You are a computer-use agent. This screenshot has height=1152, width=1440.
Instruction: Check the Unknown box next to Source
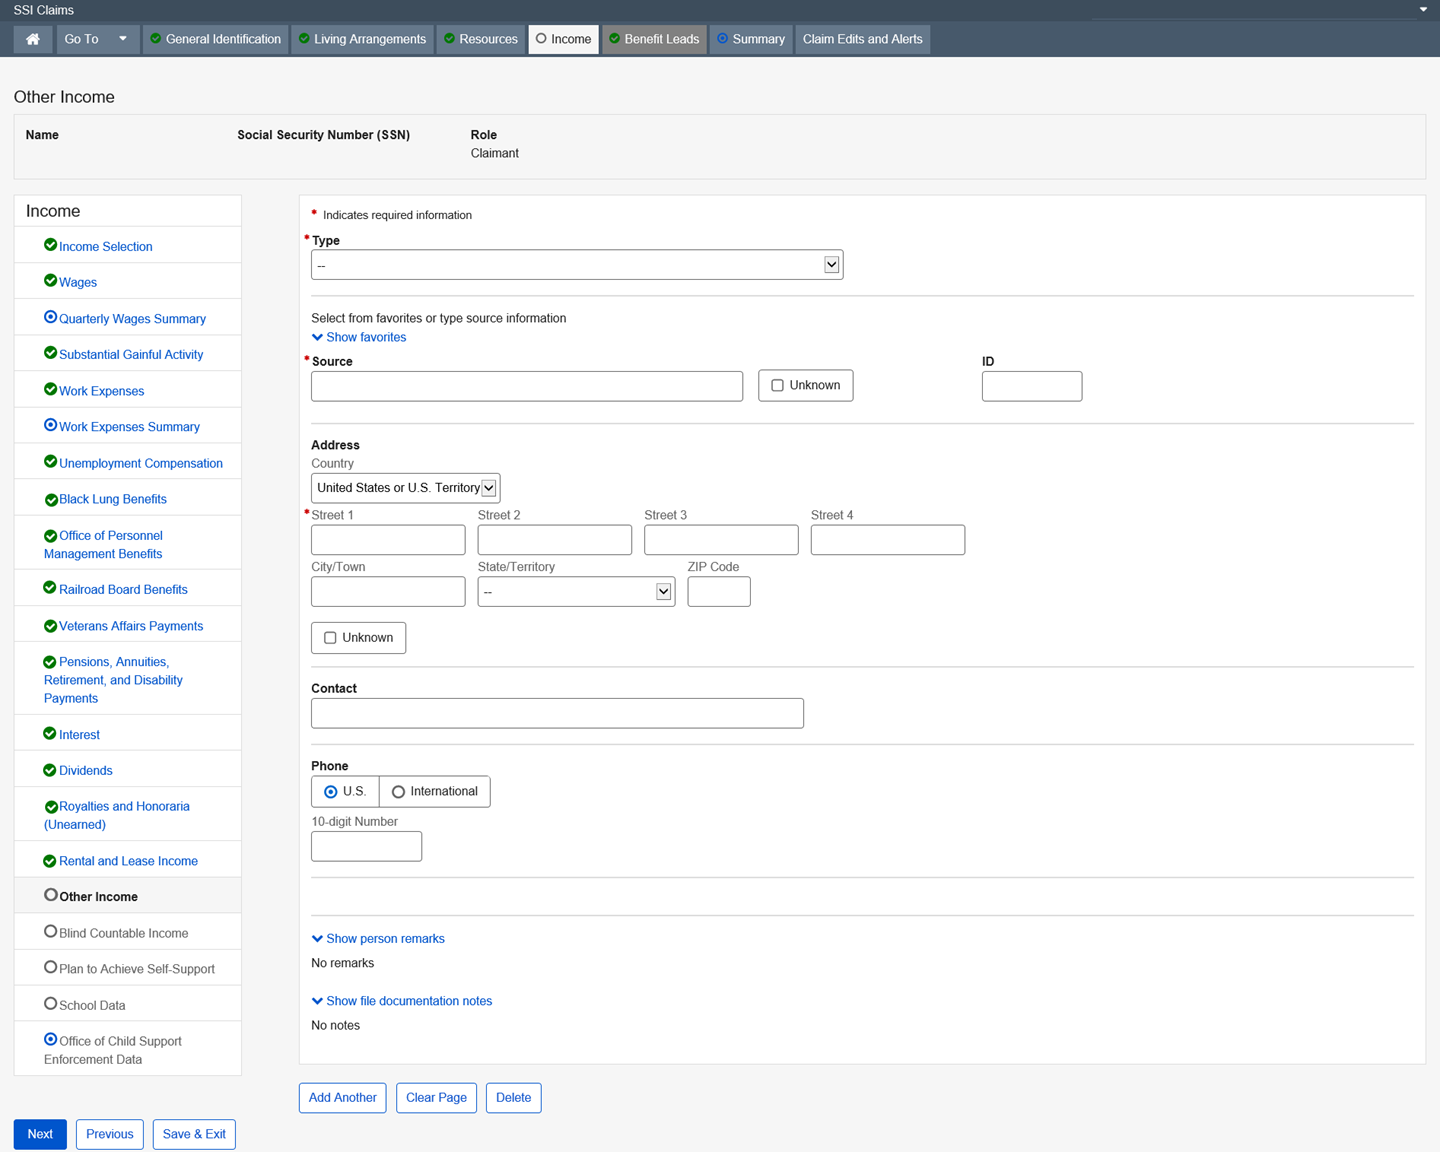(x=777, y=385)
